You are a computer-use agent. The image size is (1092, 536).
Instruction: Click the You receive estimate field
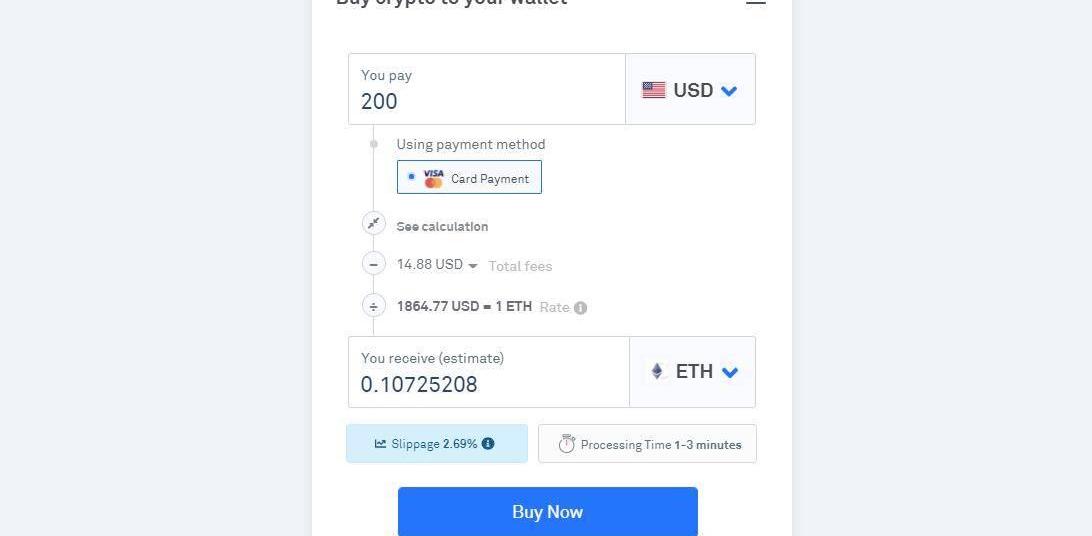pyautogui.click(x=488, y=384)
